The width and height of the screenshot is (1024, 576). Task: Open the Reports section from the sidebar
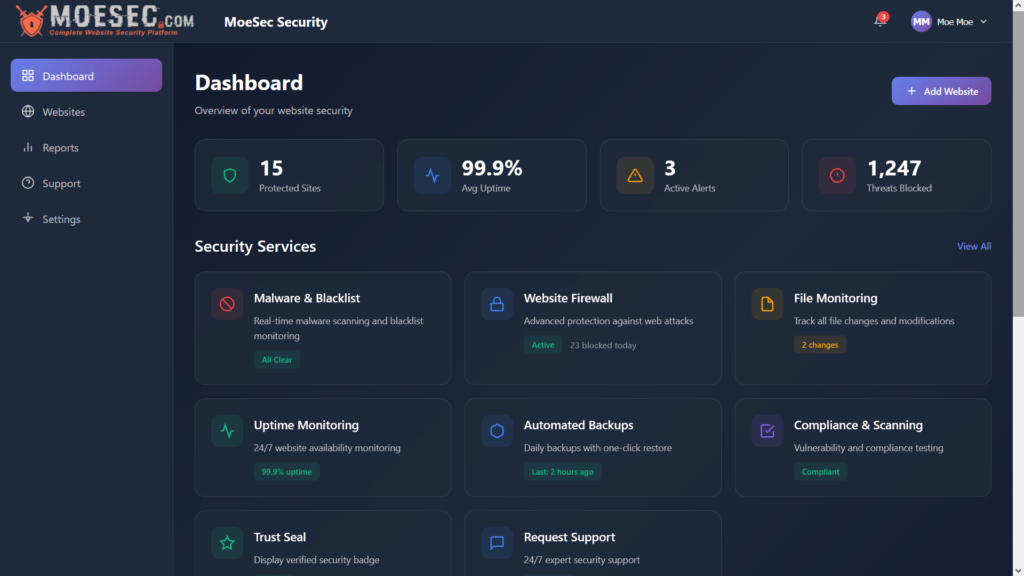[x=30, y=147]
